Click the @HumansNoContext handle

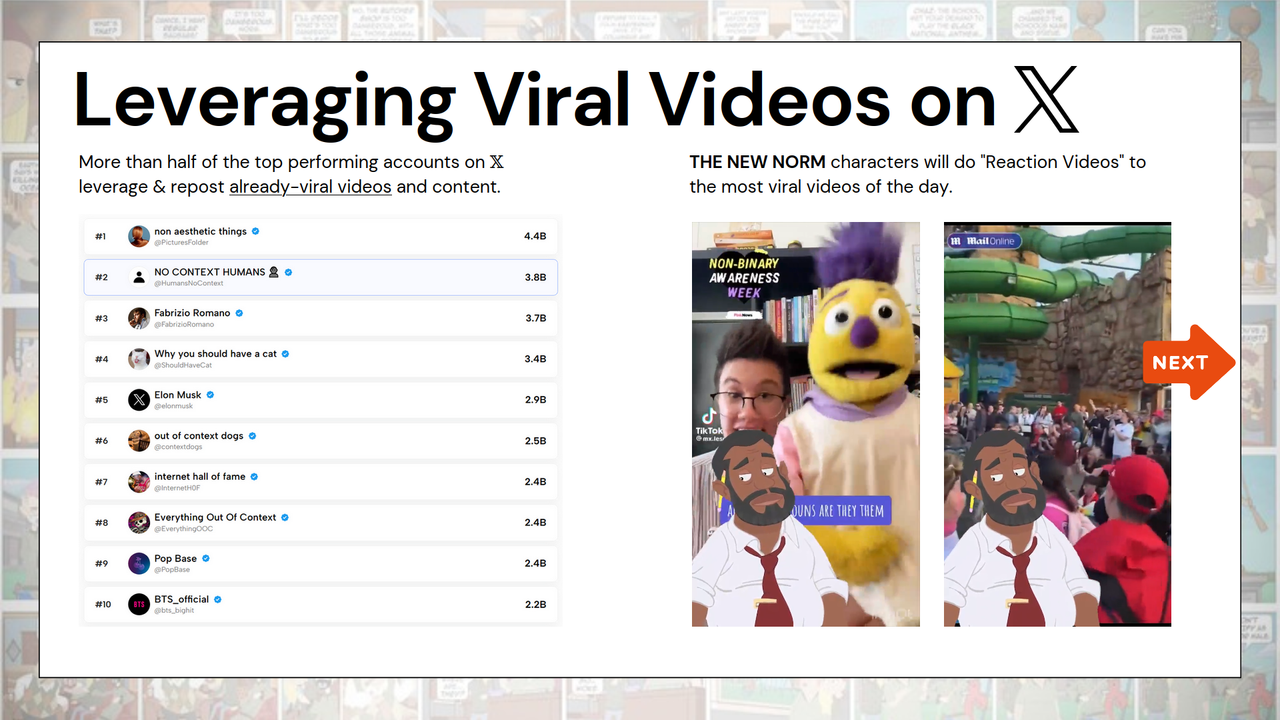point(189,284)
